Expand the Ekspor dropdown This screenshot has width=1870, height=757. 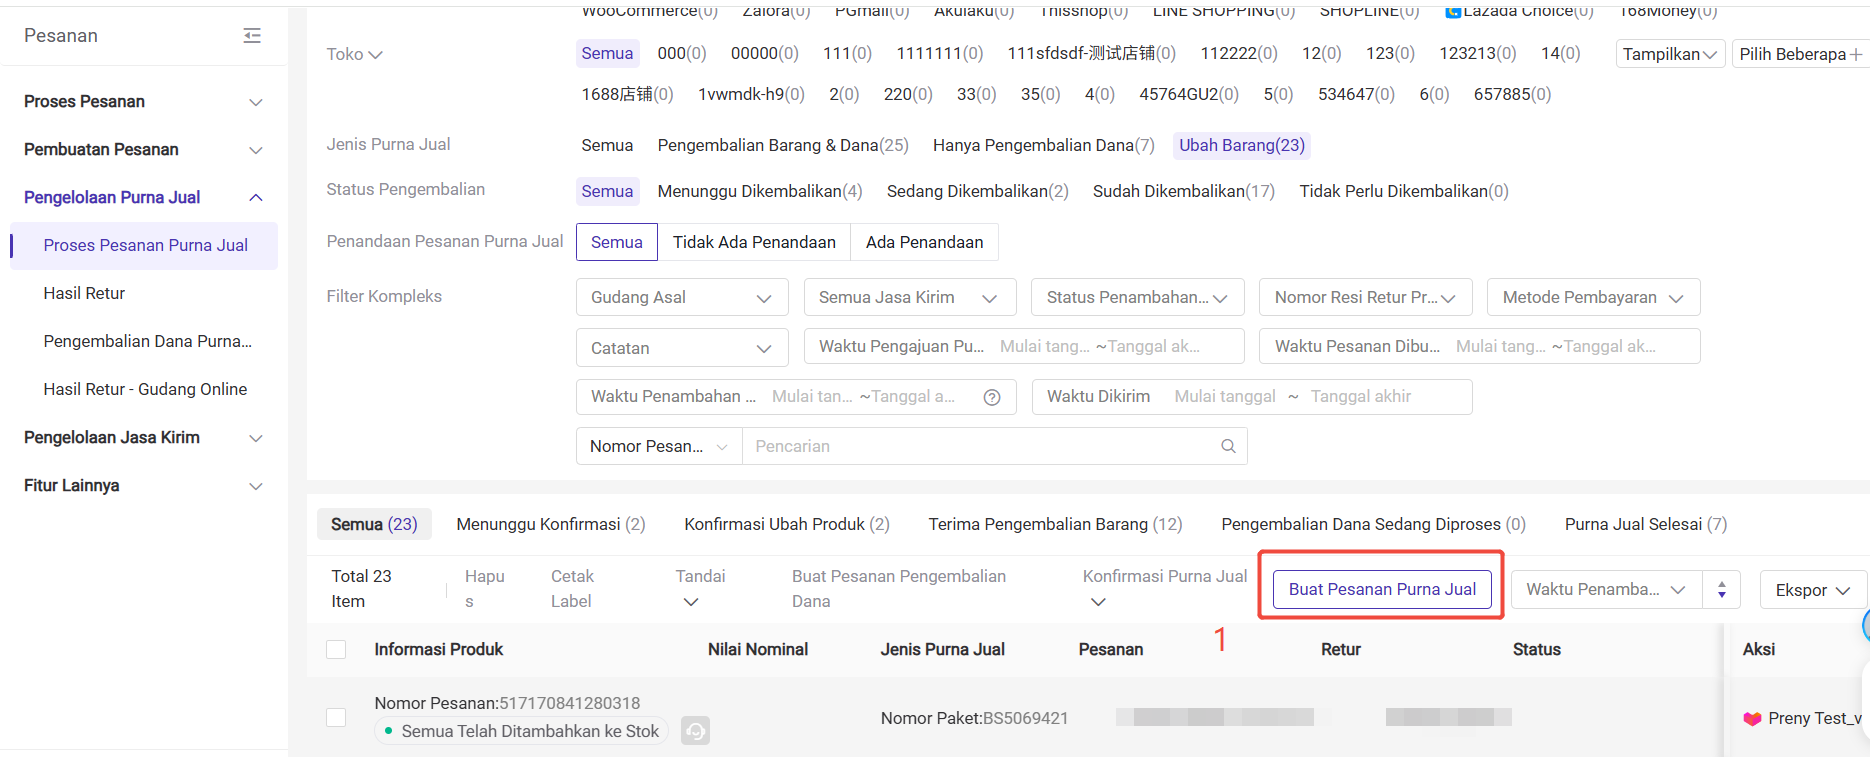coord(1812,590)
